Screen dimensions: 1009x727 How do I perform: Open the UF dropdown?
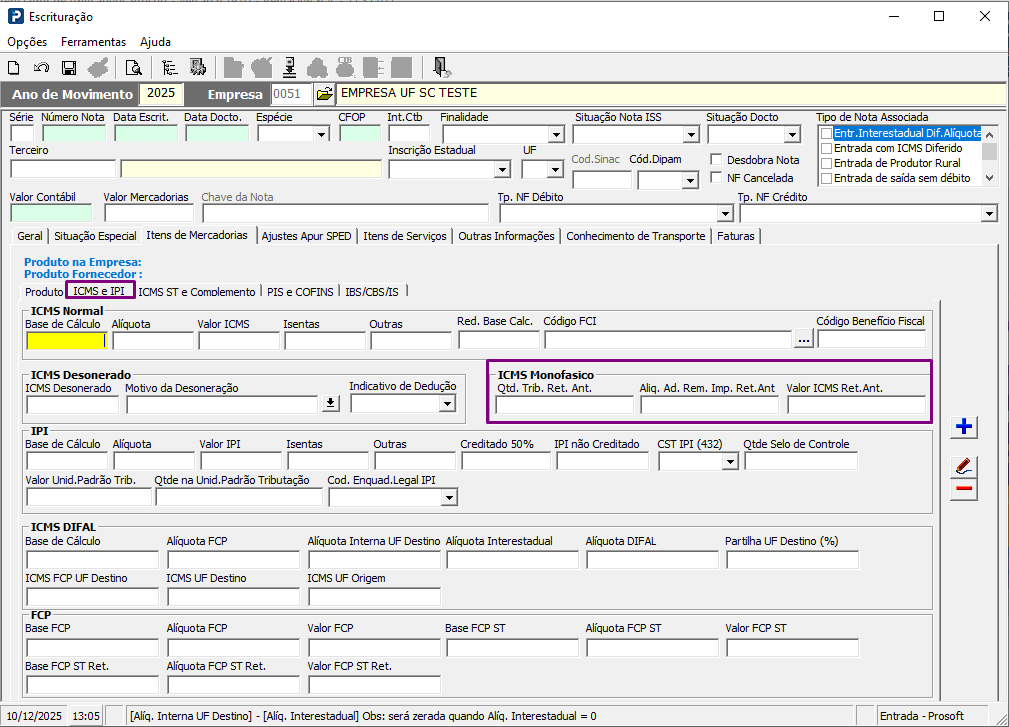555,170
